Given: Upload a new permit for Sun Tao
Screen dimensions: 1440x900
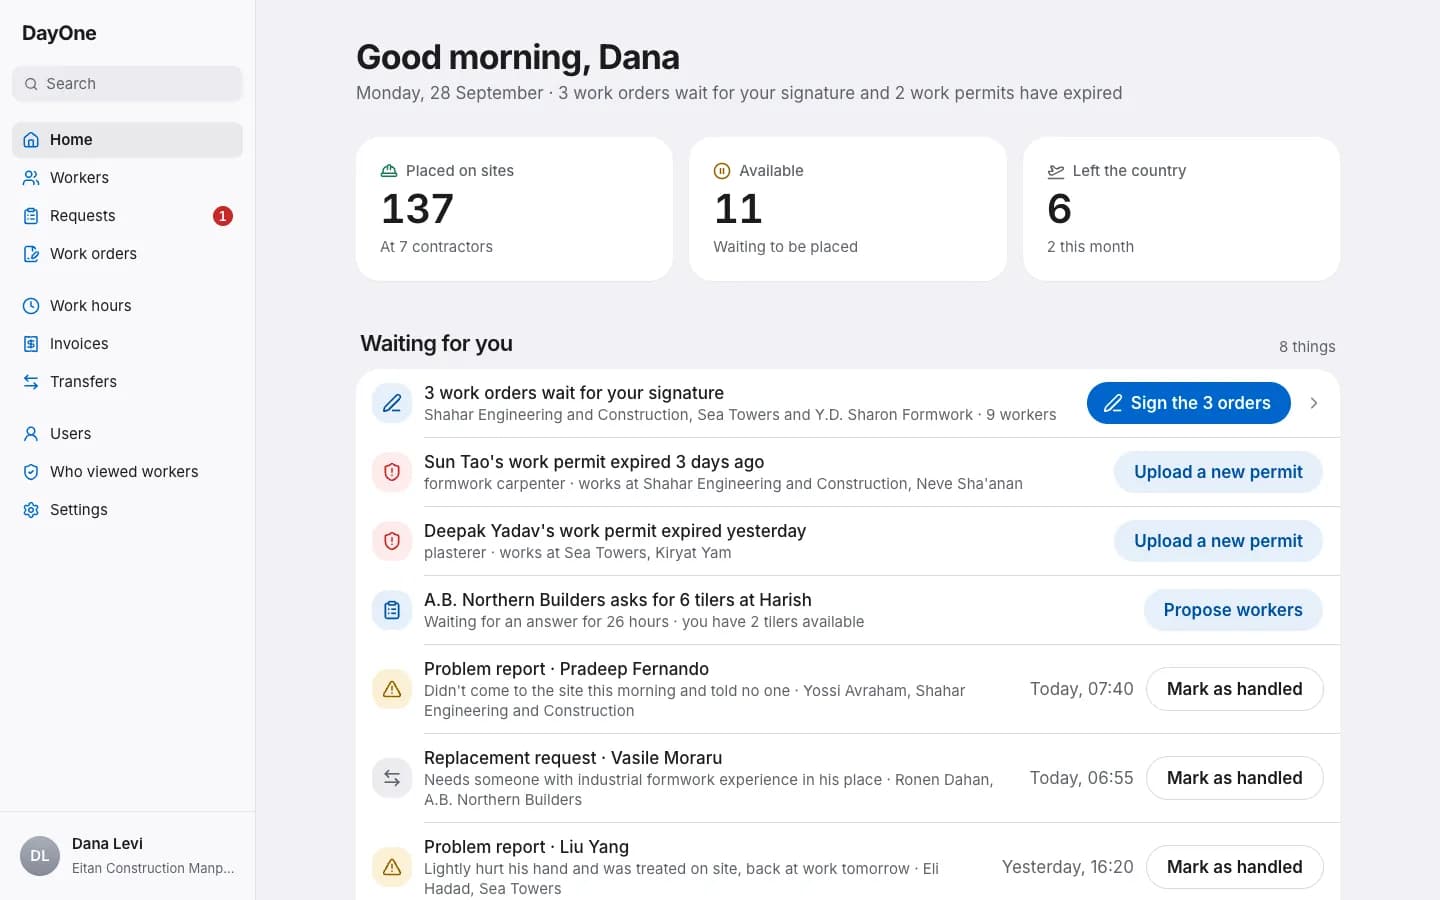Looking at the screenshot, I should tap(1218, 472).
